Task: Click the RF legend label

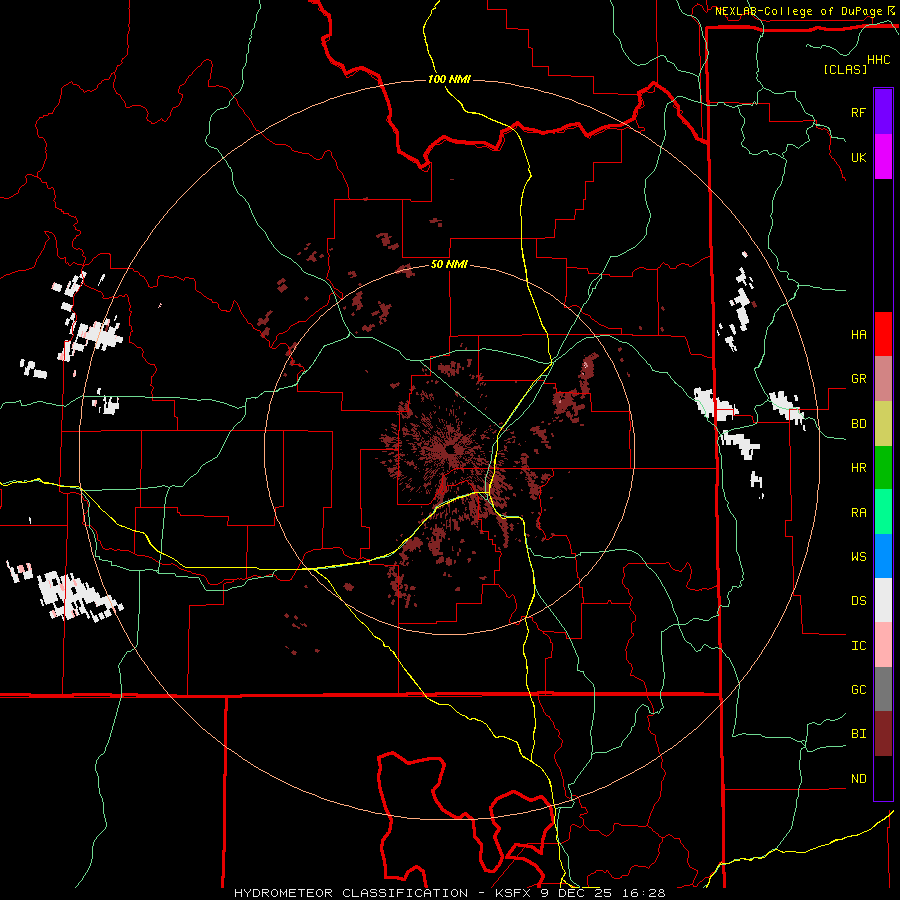Action: pyautogui.click(x=858, y=112)
